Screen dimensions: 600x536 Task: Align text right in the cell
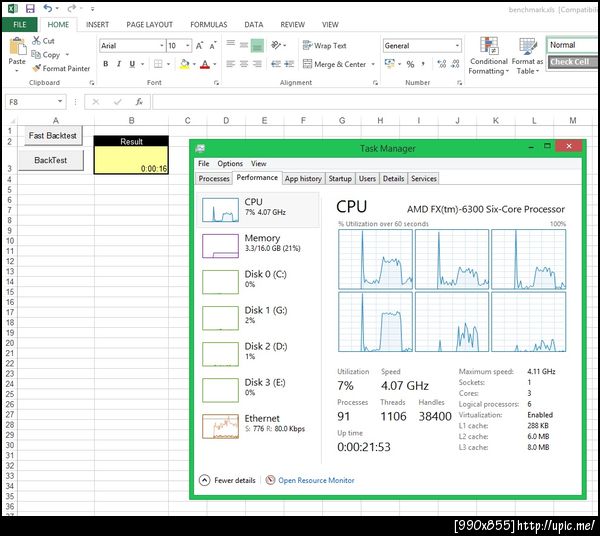tap(257, 64)
